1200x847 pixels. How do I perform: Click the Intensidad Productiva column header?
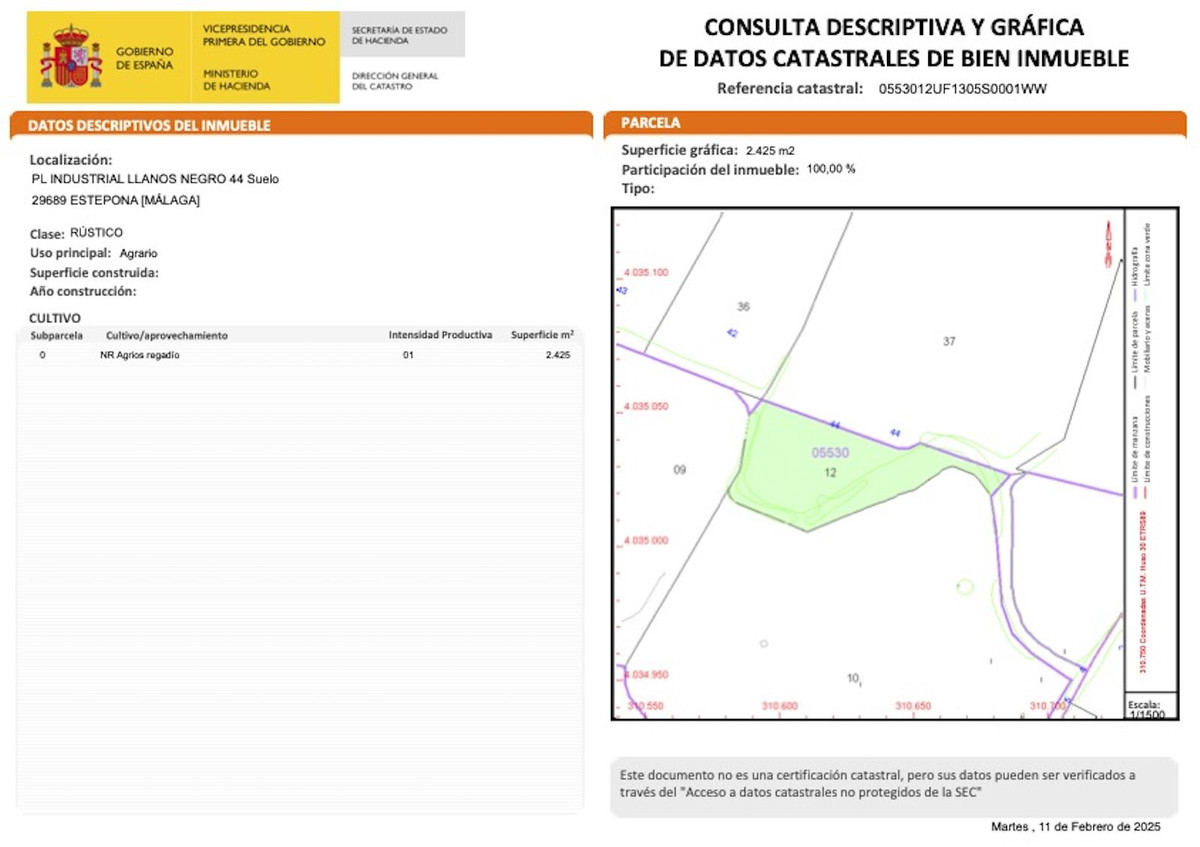pos(440,335)
